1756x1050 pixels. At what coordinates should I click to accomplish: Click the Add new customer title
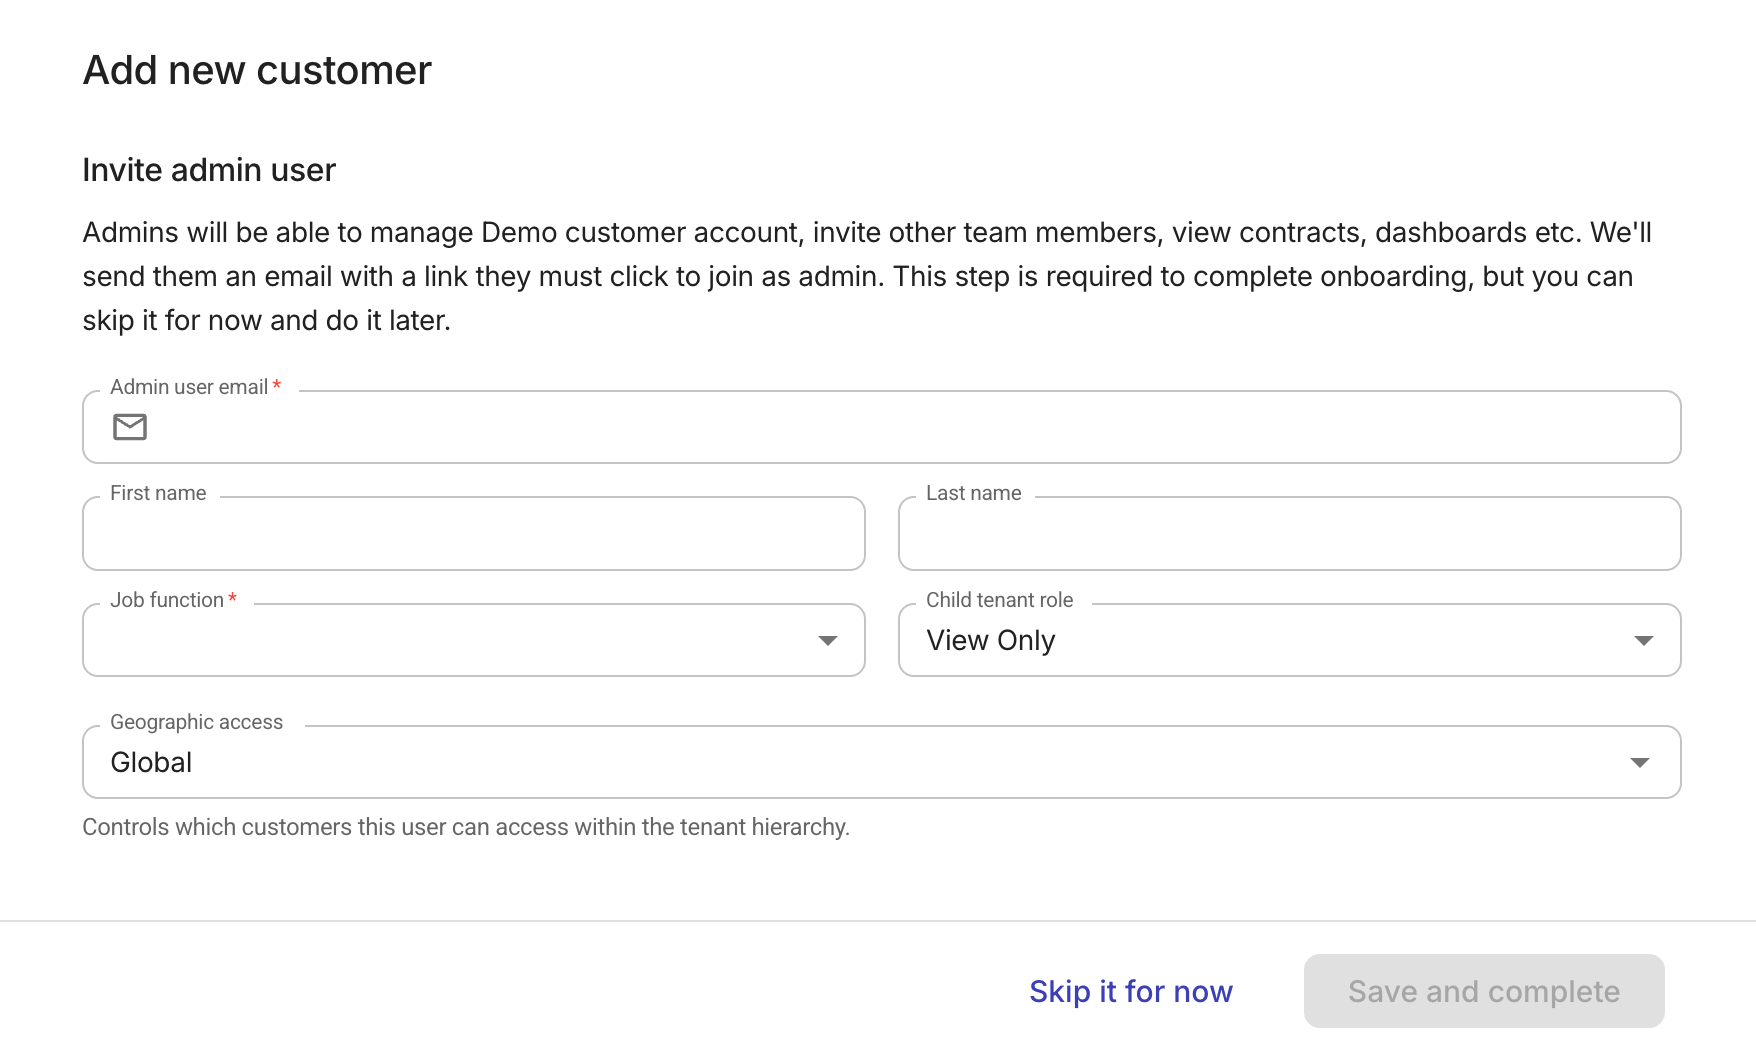[x=257, y=71]
